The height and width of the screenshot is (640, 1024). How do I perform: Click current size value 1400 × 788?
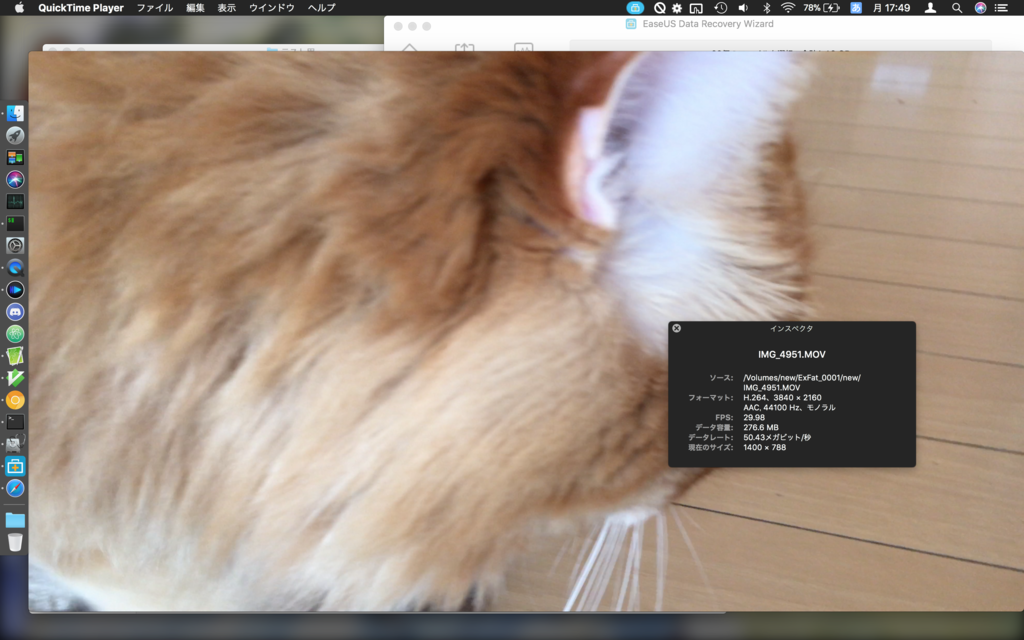tap(765, 447)
